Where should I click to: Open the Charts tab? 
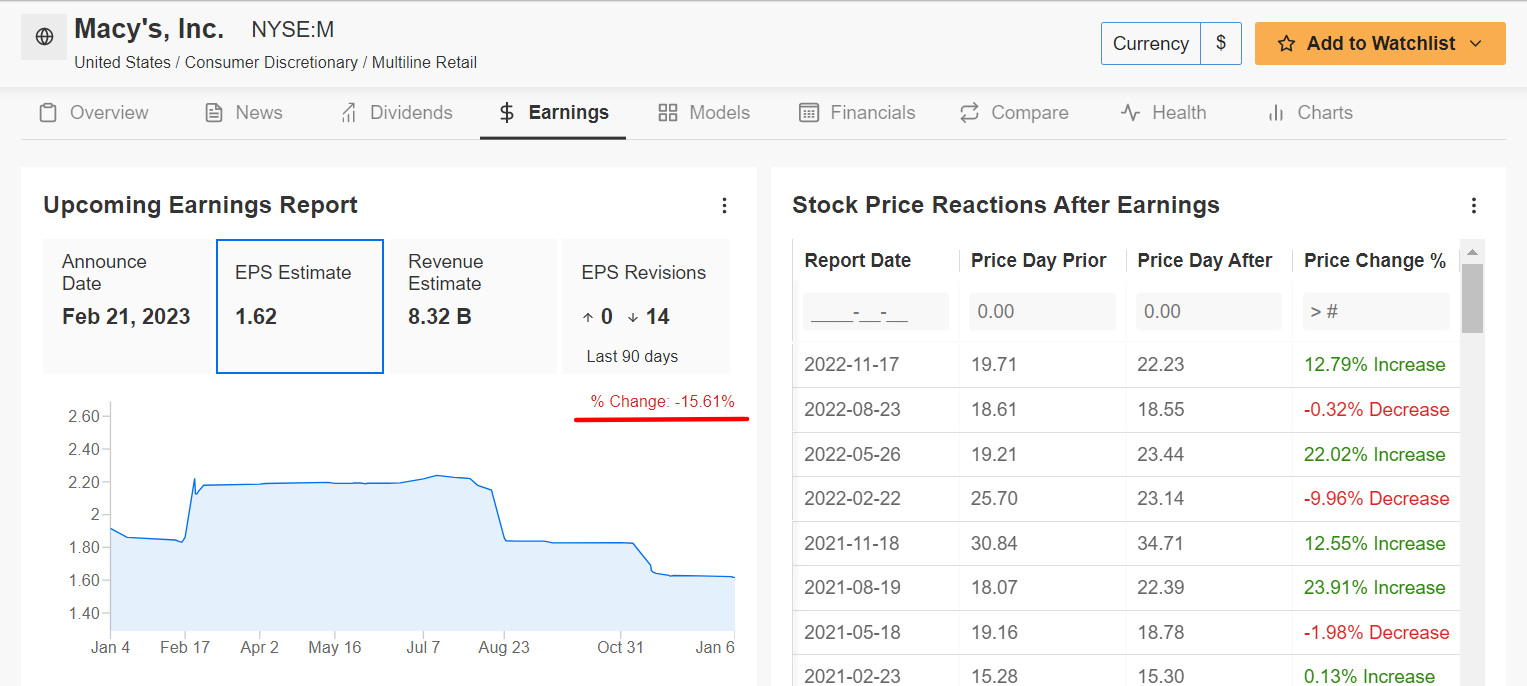[x=1310, y=113]
